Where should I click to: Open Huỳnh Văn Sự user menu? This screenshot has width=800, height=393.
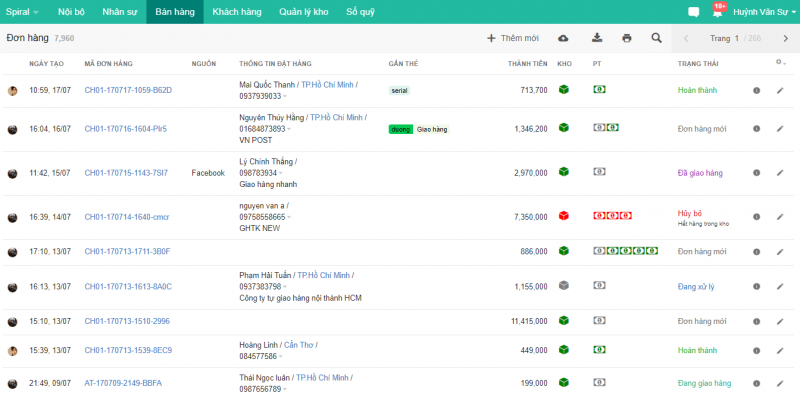[x=764, y=12]
